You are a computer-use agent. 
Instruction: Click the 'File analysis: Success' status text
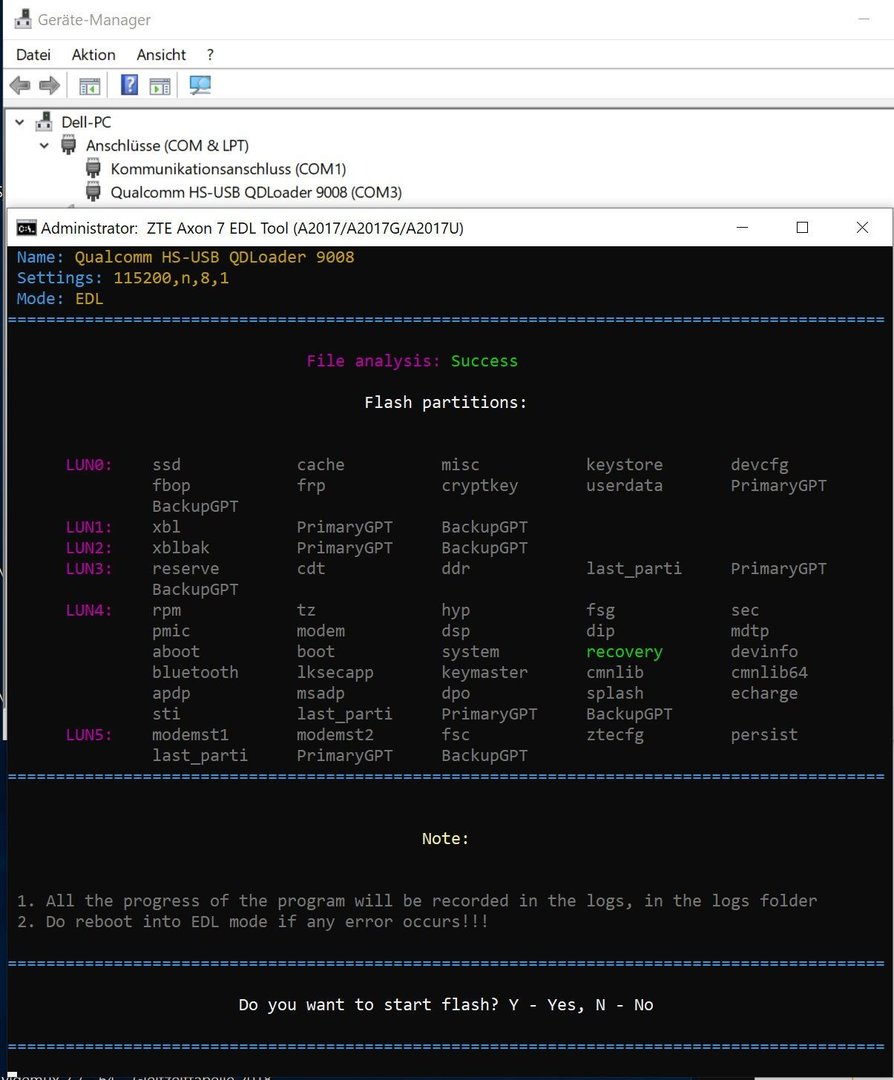click(x=412, y=361)
